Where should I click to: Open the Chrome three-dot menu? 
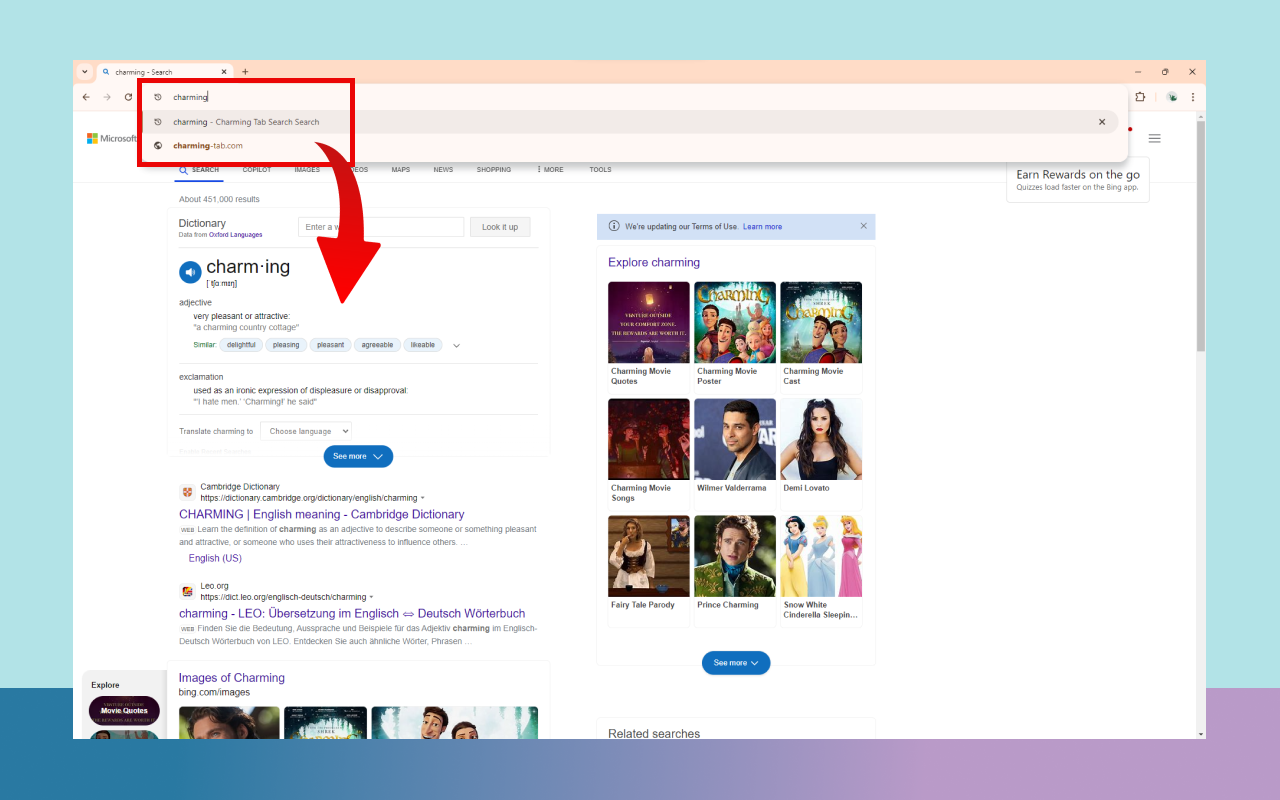coord(1192,97)
